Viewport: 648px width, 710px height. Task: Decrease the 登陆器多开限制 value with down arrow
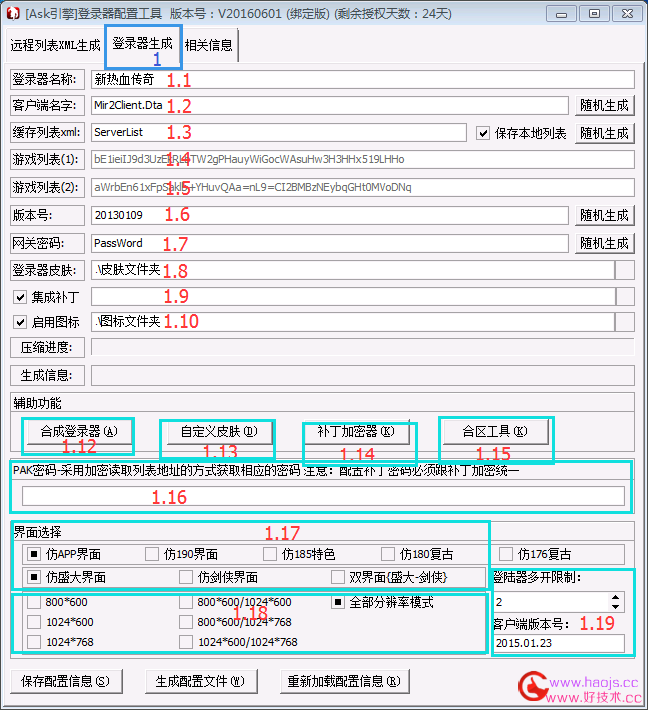[615, 607]
